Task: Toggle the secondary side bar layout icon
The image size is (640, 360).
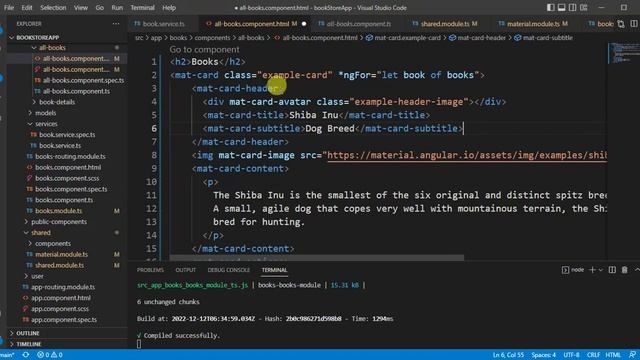Action: (x=573, y=7)
